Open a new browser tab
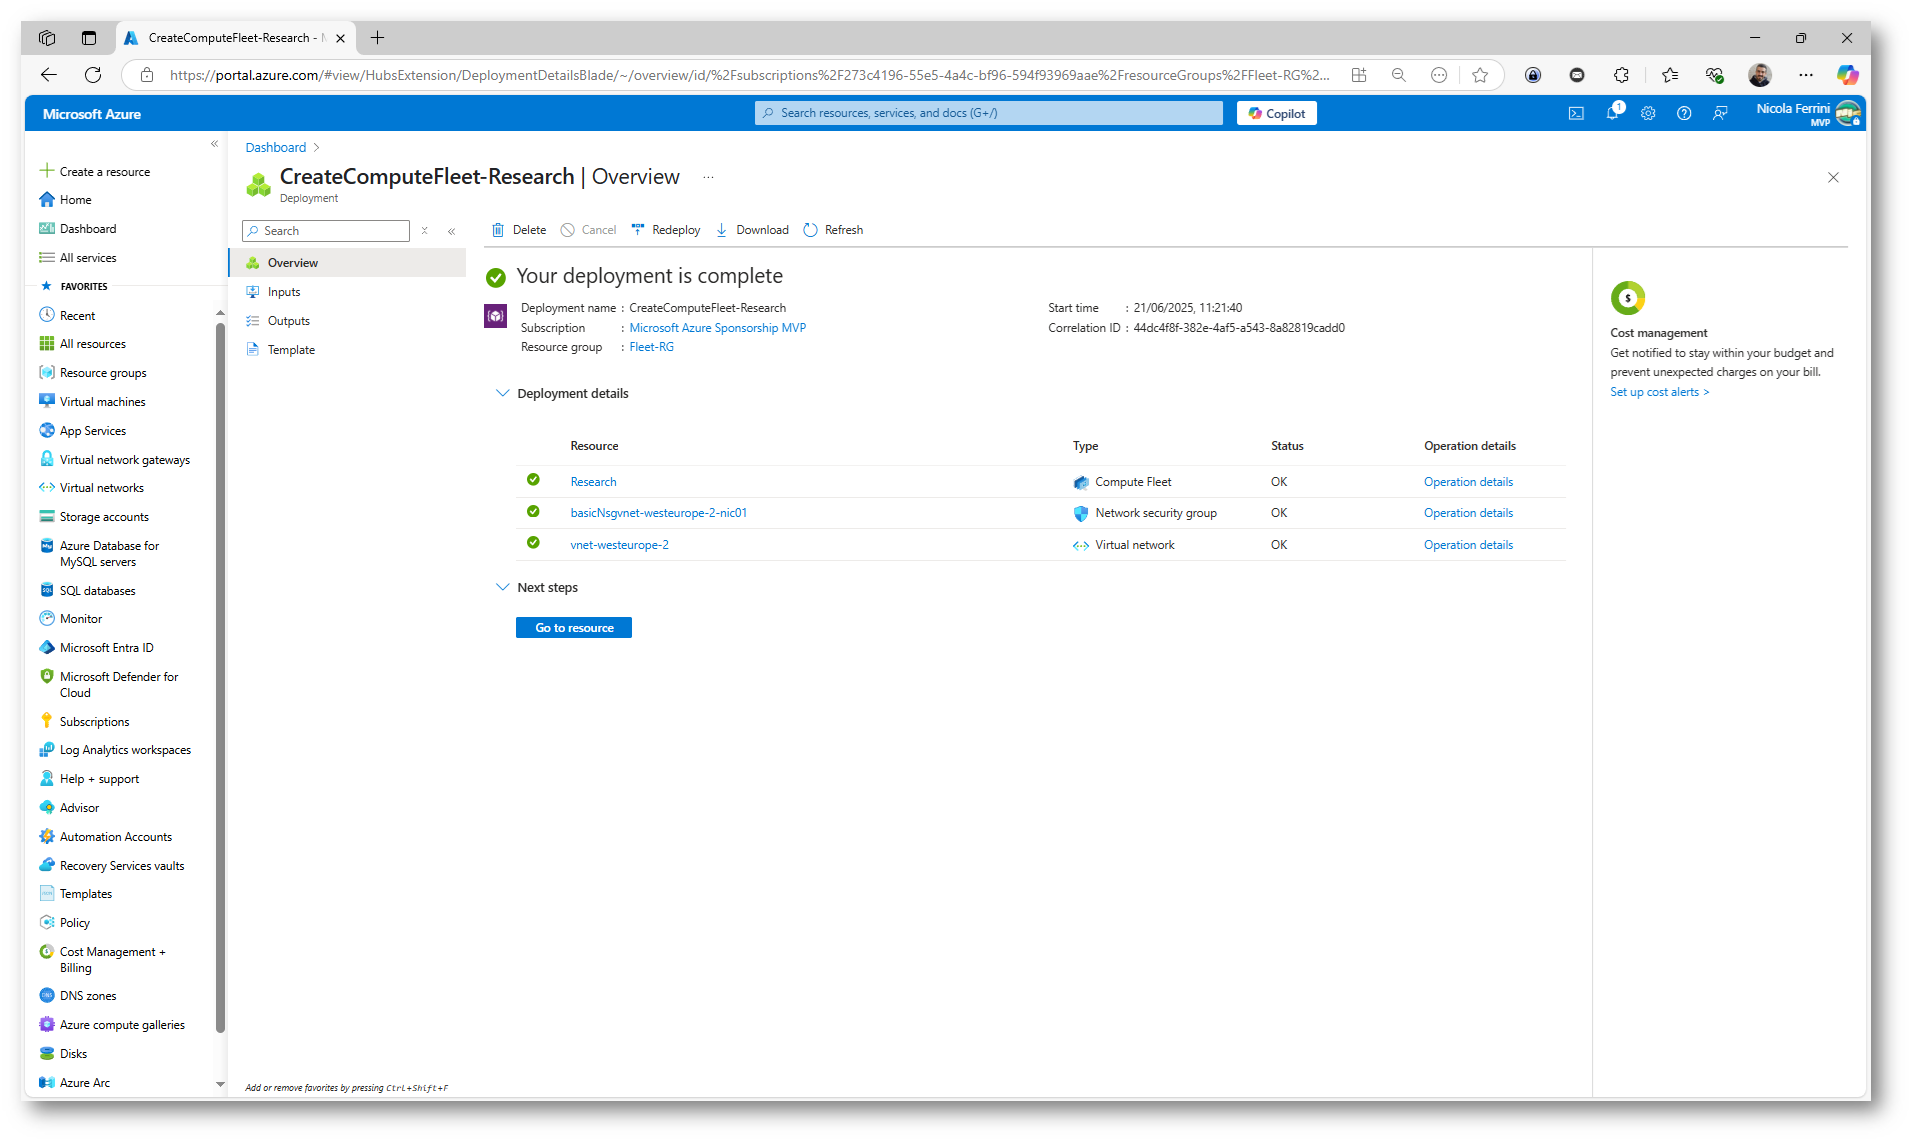Image resolution: width=1913 pixels, height=1143 pixels. 377,38
